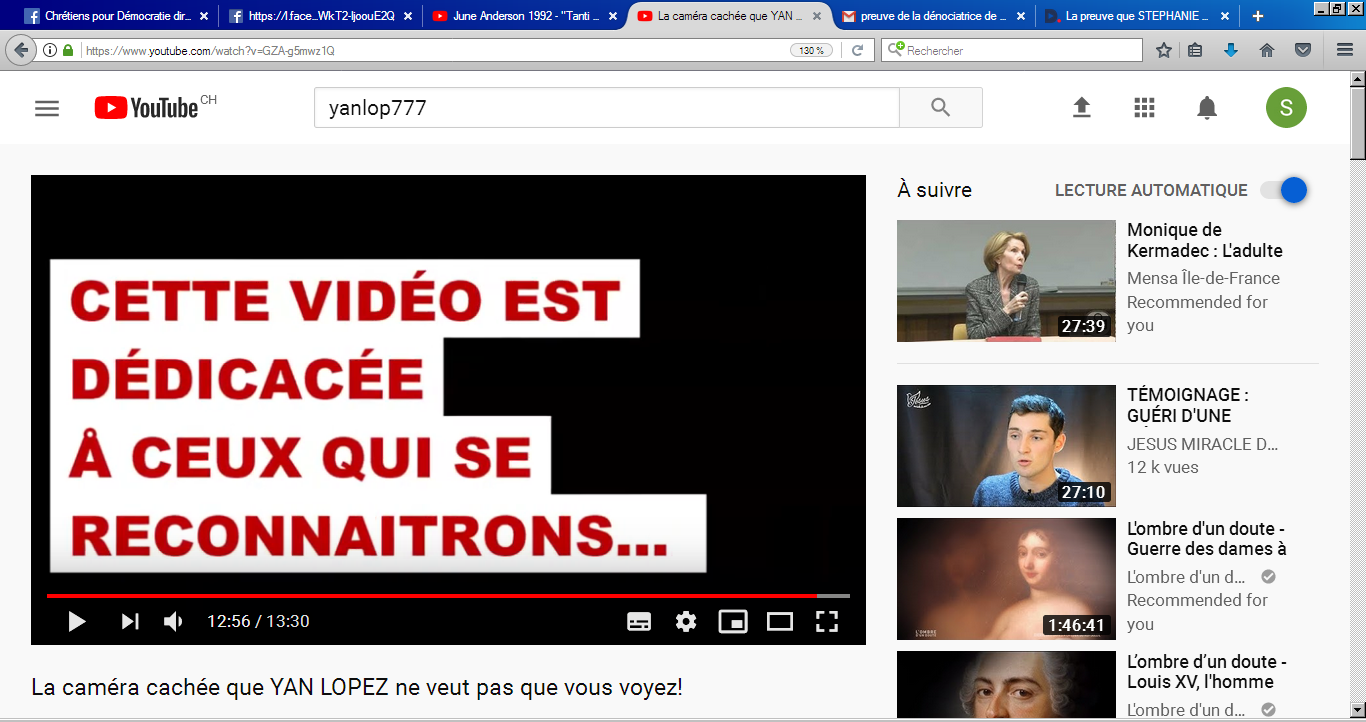
Task: Switch to theater mode
Action: click(780, 622)
